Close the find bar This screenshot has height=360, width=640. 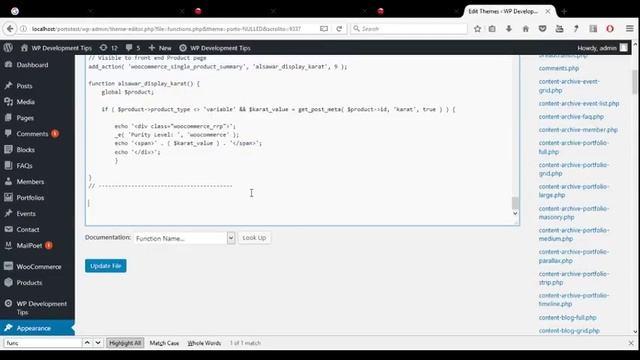click(x=631, y=343)
